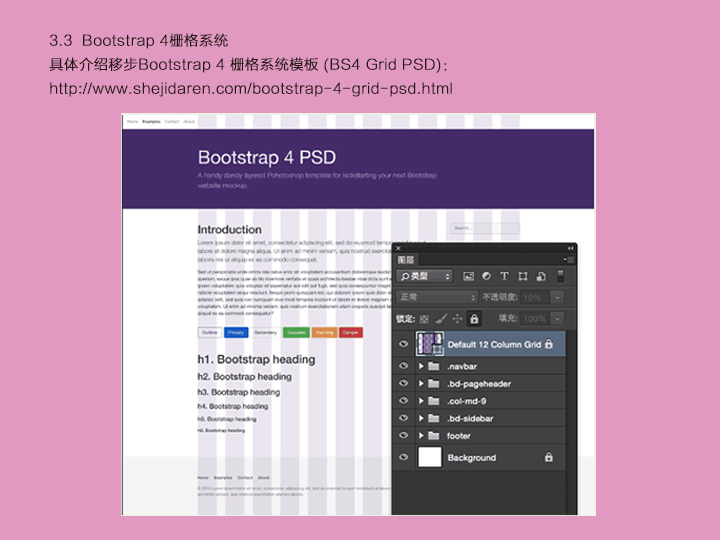Click the Outline button in mockup
Image resolution: width=720 pixels, height=540 pixels.
(210, 332)
